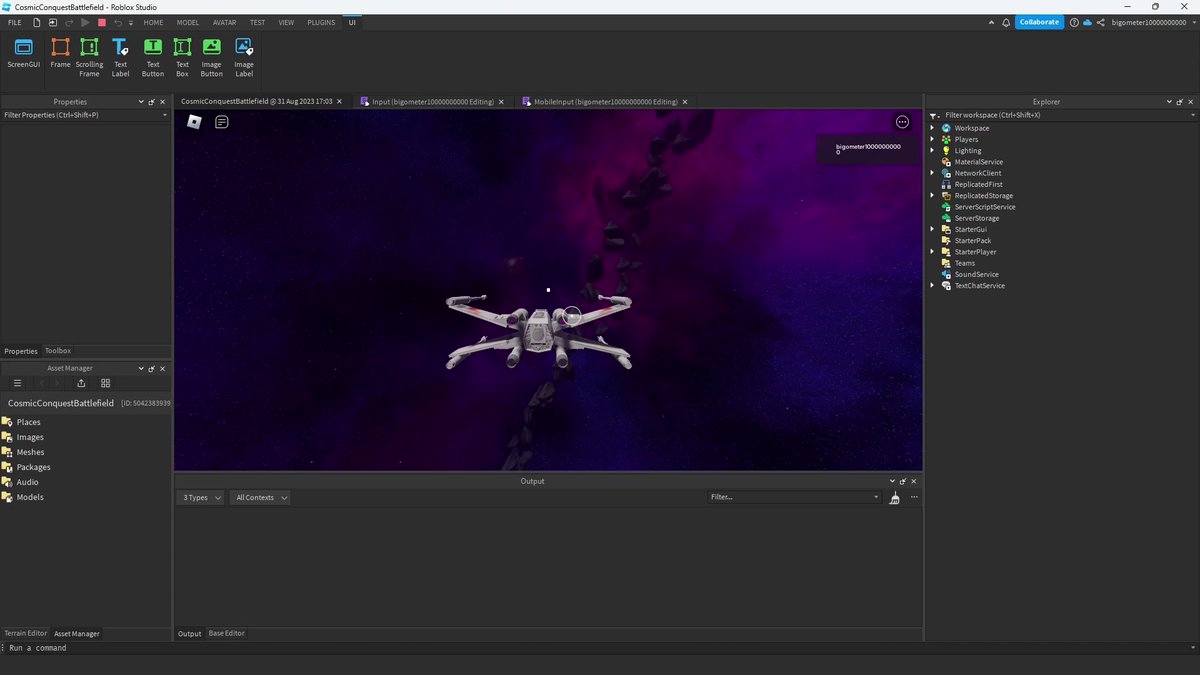Image resolution: width=1200 pixels, height=675 pixels.
Task: Add an Image Button element
Action: [x=212, y=56]
